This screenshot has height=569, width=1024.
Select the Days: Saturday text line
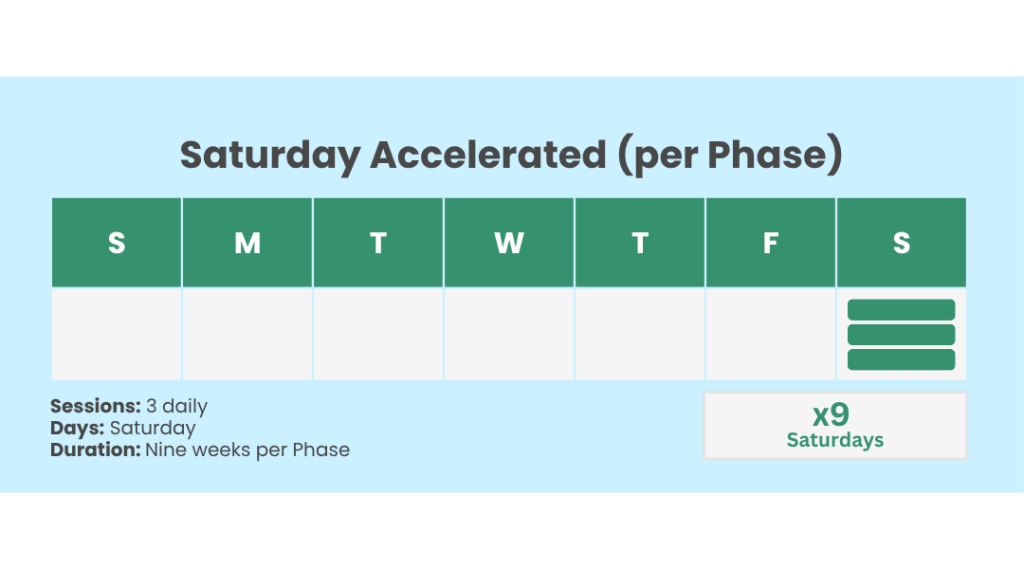tap(123, 428)
